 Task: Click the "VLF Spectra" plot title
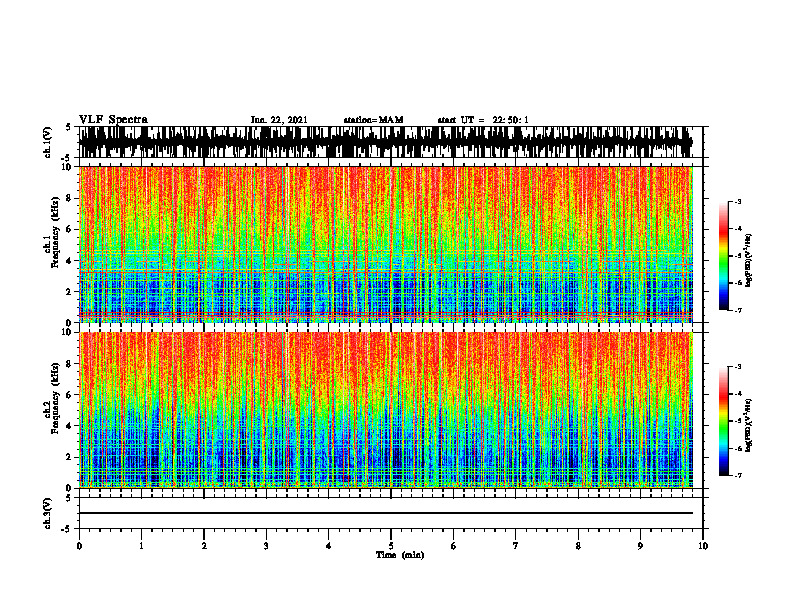(113, 120)
